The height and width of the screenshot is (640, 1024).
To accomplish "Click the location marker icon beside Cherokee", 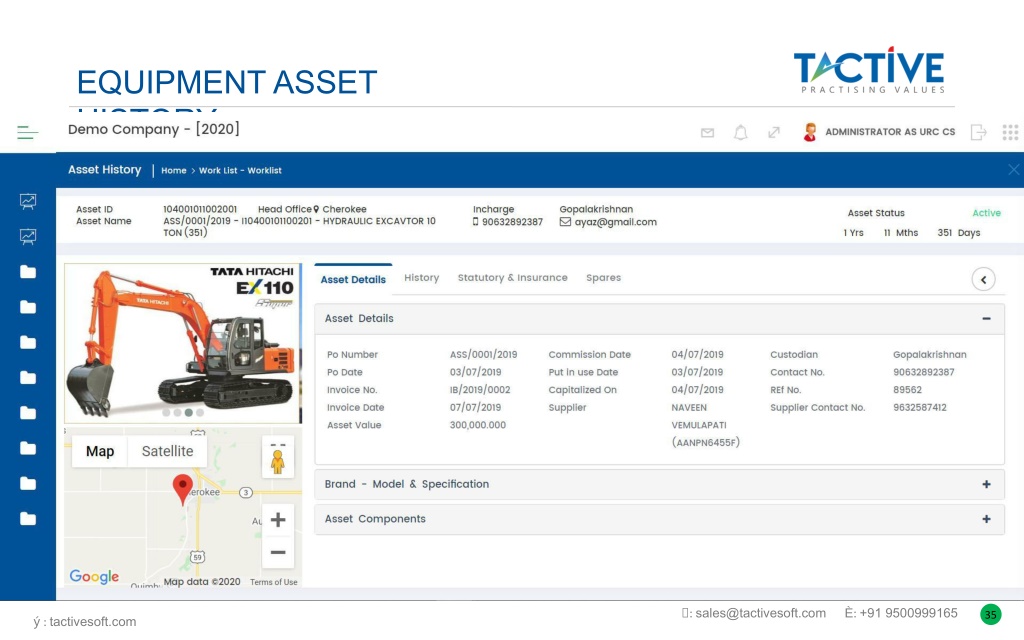I will 316,210.
